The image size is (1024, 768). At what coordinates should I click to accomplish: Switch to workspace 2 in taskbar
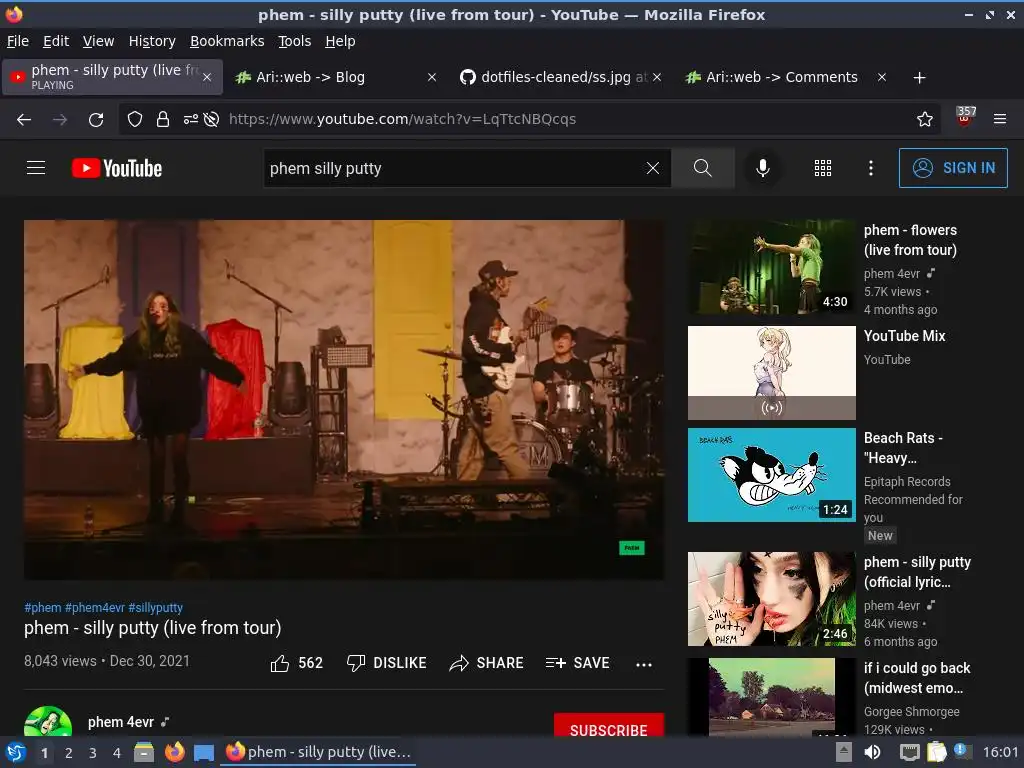point(69,753)
